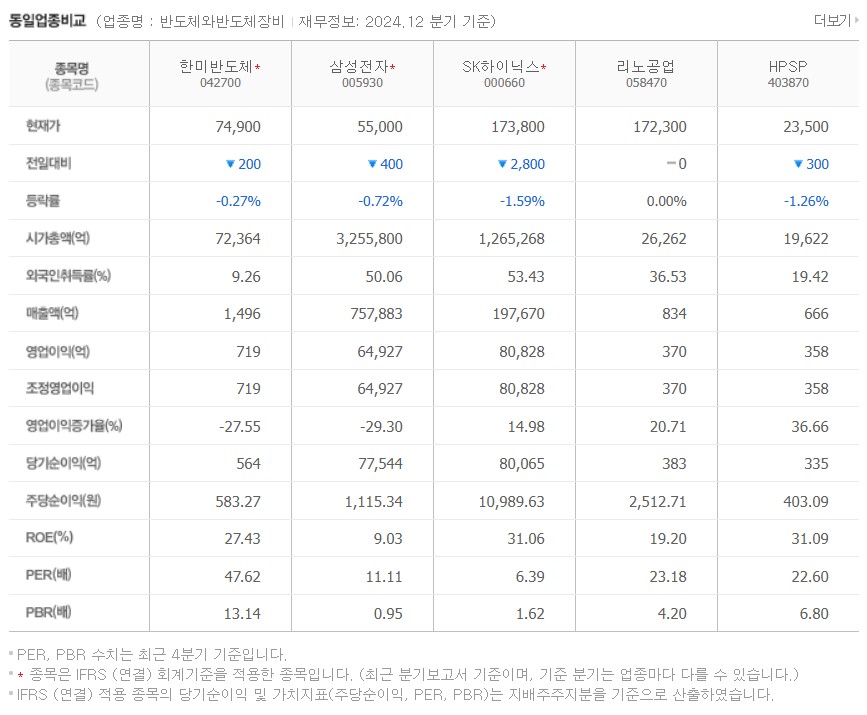Select the 전일대비 row label
Viewport: 867px width, 715px height.
point(49,164)
